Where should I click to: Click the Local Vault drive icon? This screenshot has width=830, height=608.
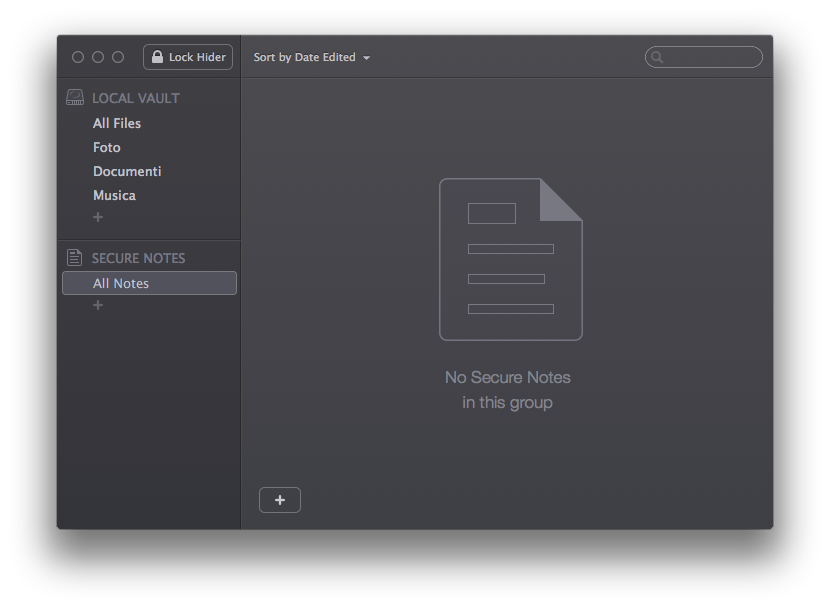coord(75,97)
